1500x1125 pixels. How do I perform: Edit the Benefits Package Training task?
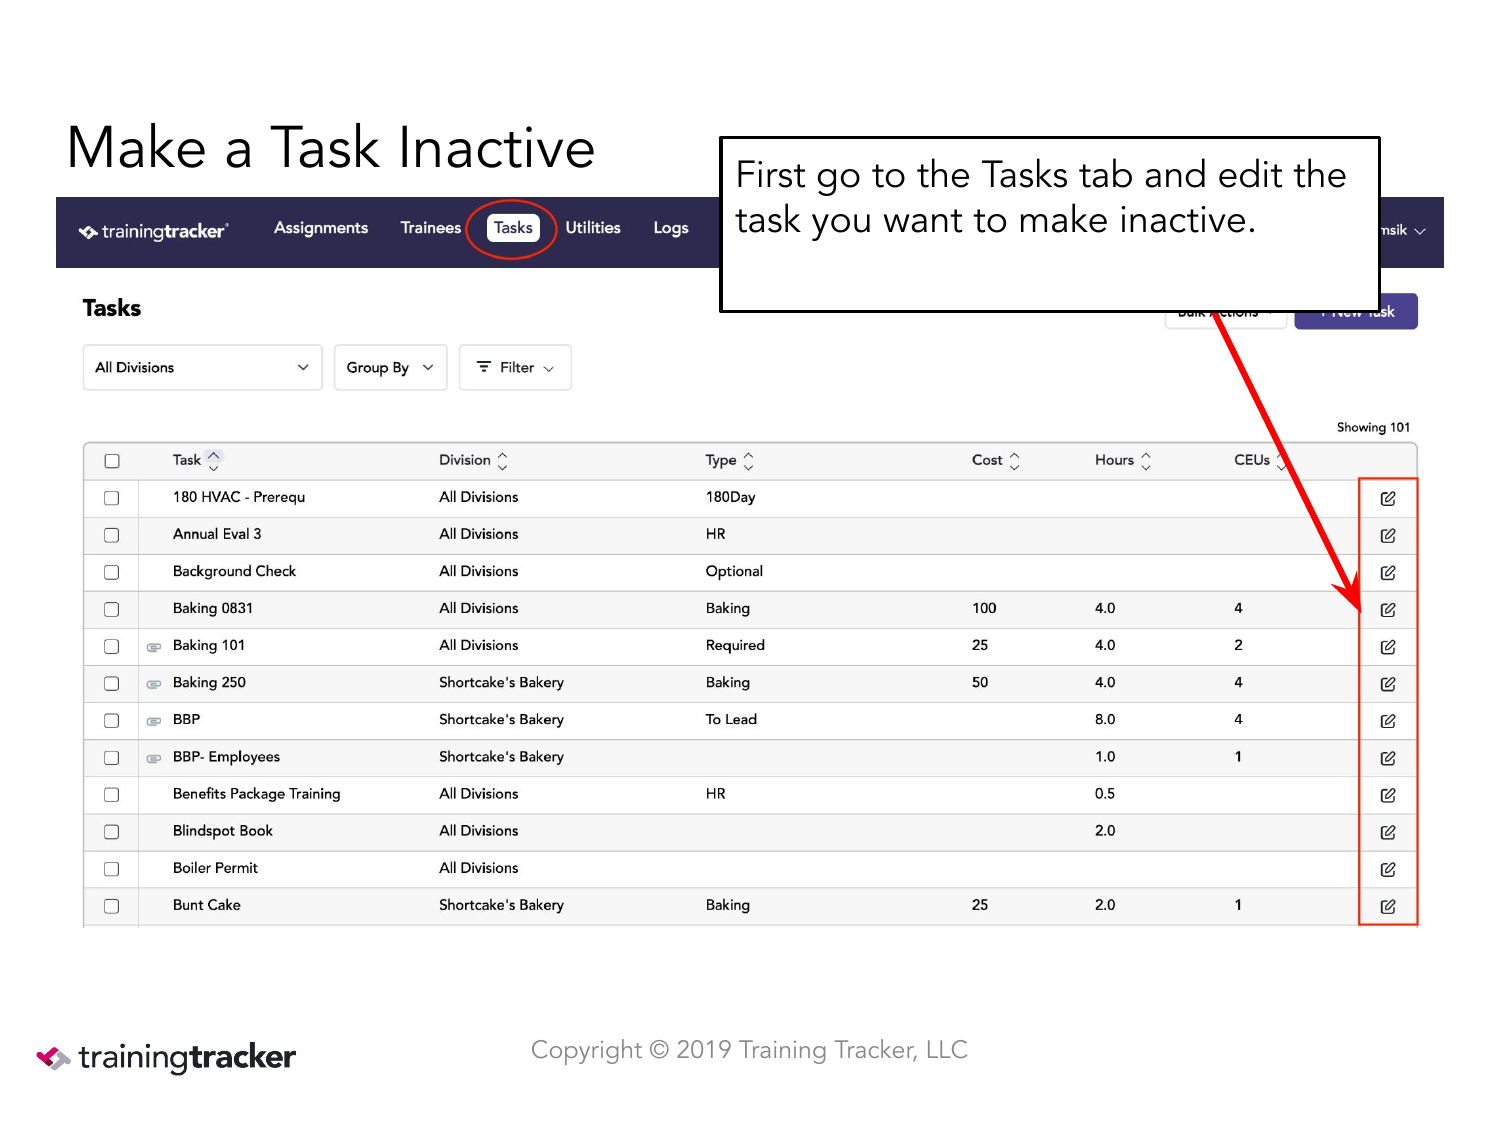1388,795
